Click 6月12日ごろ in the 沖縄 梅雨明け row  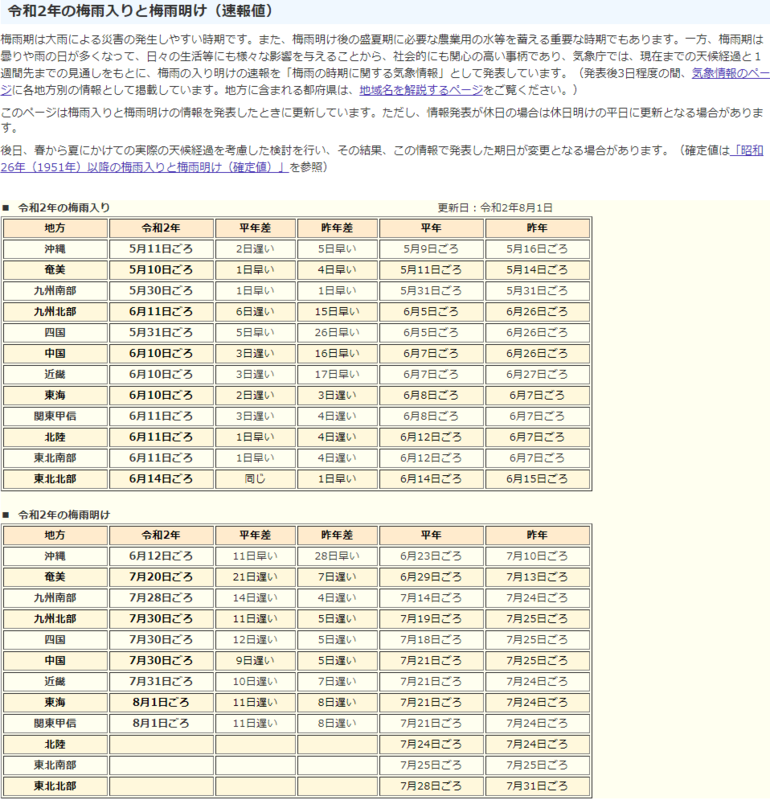[161, 556]
